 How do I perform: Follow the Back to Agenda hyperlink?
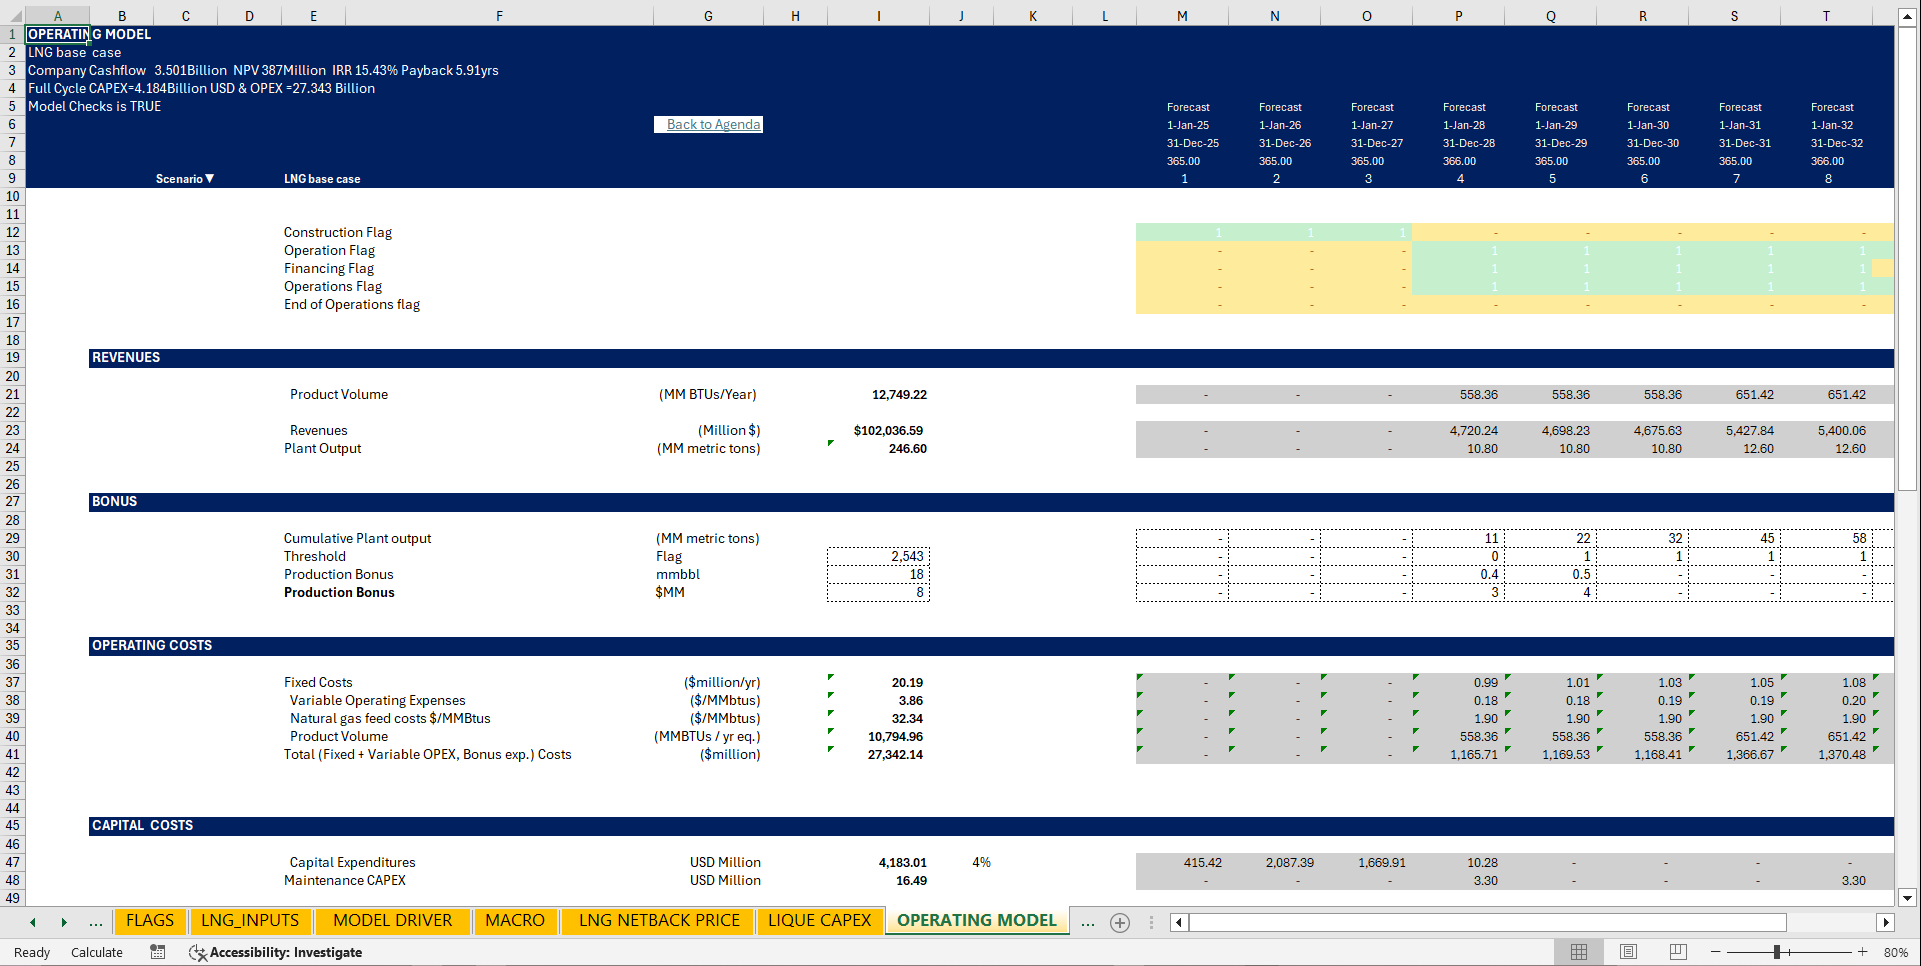(x=708, y=124)
